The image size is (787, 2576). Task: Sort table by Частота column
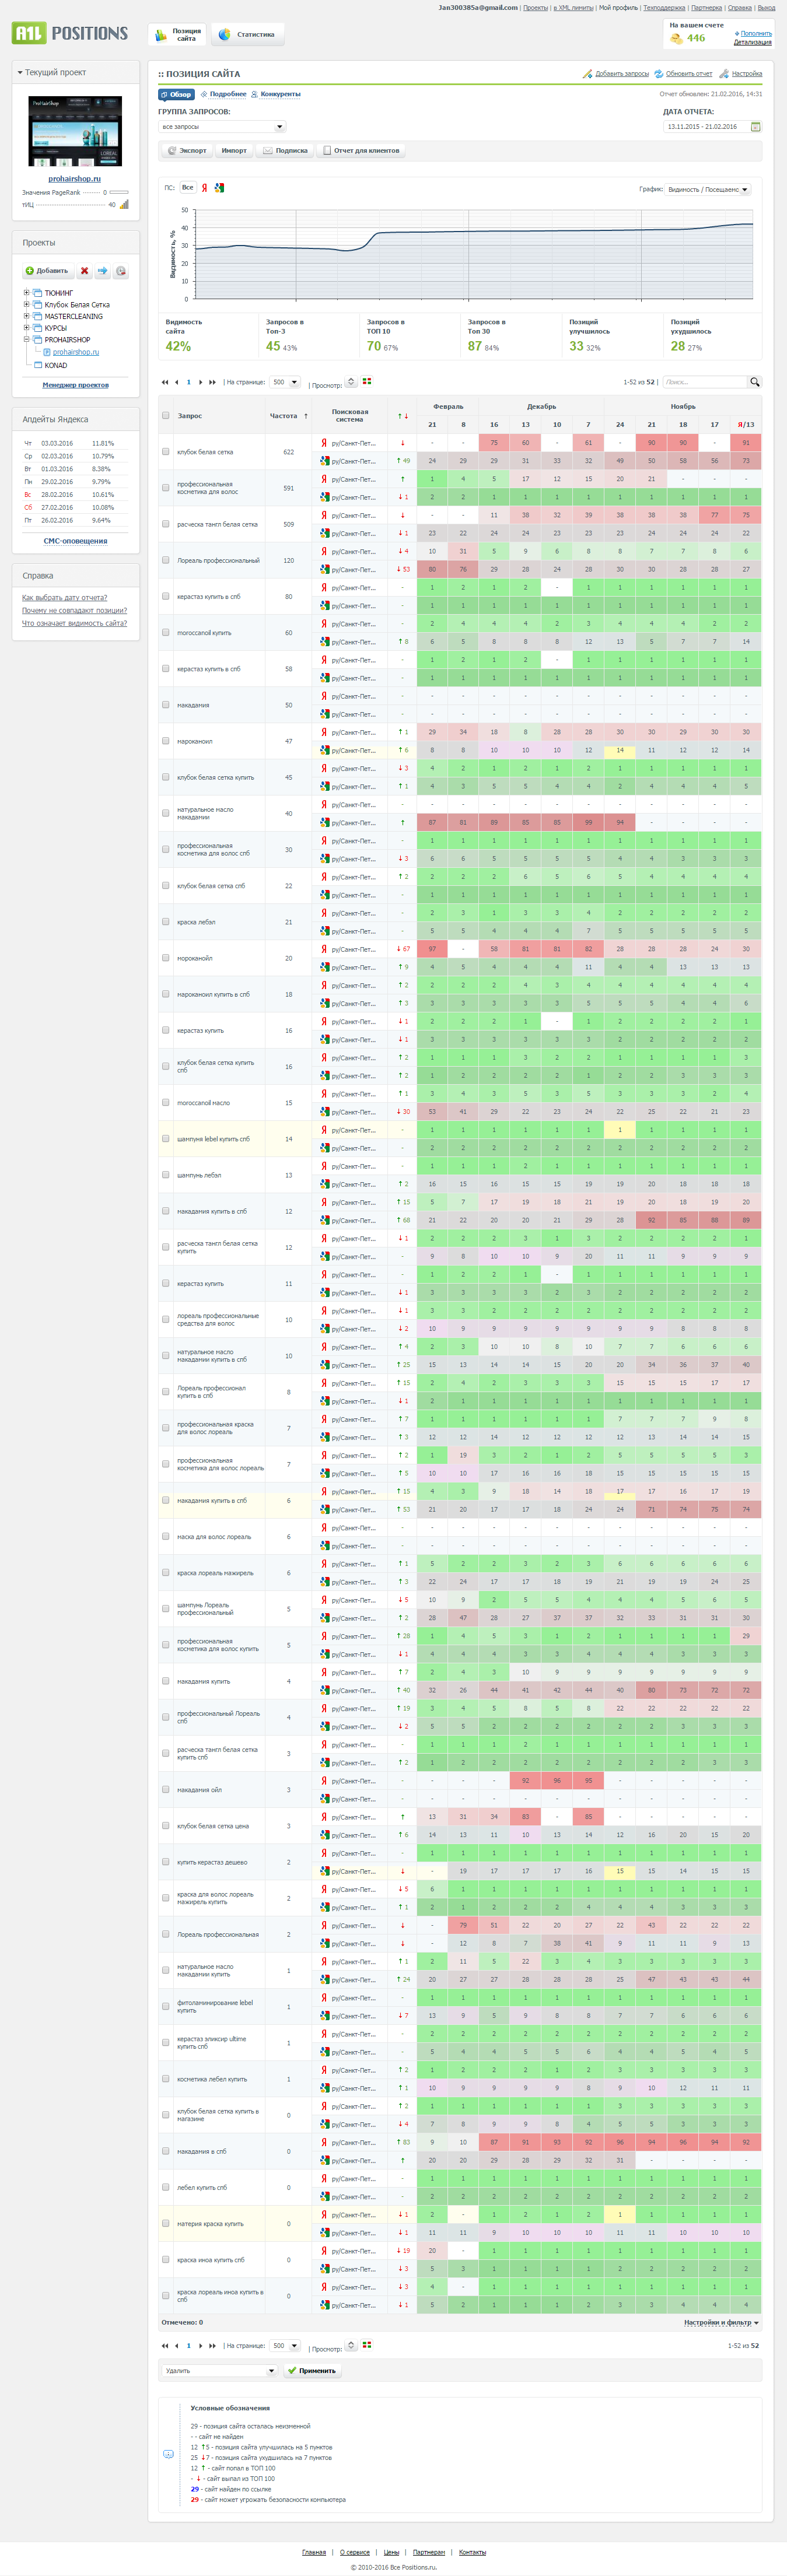tap(283, 415)
